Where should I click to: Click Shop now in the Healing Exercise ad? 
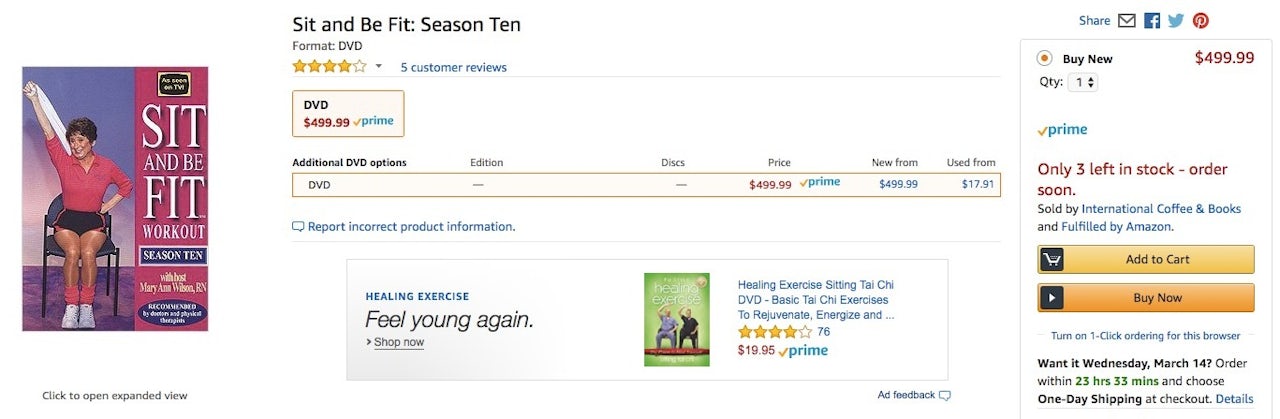pyautogui.click(x=399, y=342)
